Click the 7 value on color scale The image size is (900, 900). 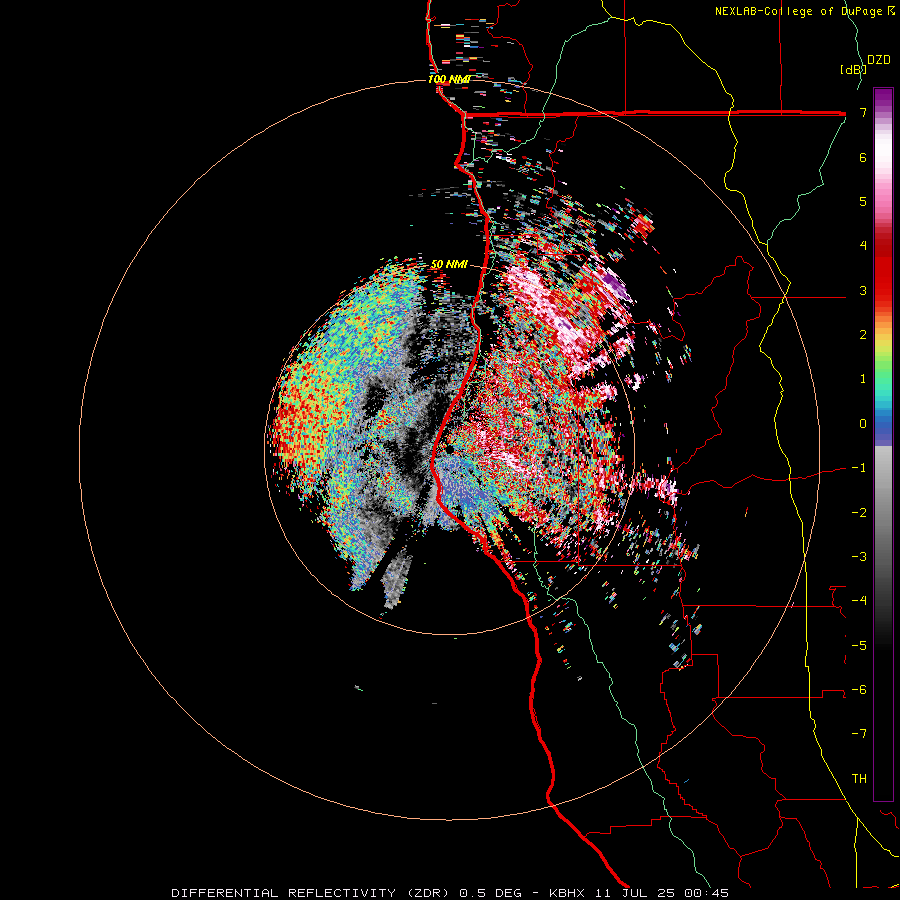click(863, 112)
